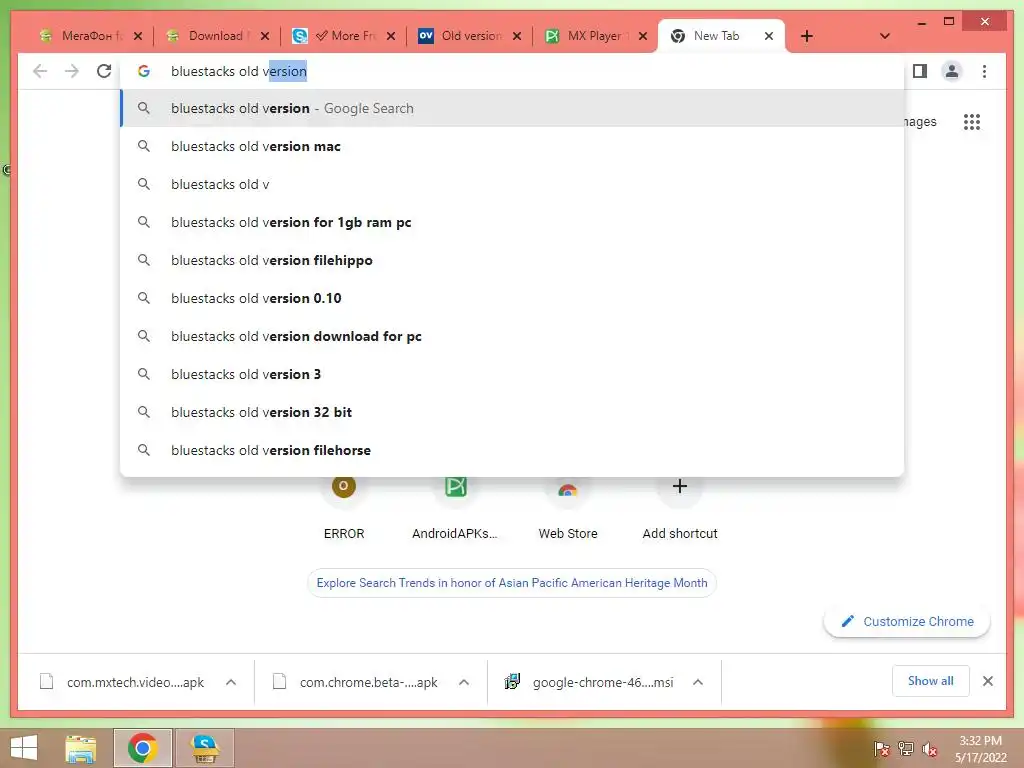
Task: Click the Customize Chrome button
Action: click(906, 621)
